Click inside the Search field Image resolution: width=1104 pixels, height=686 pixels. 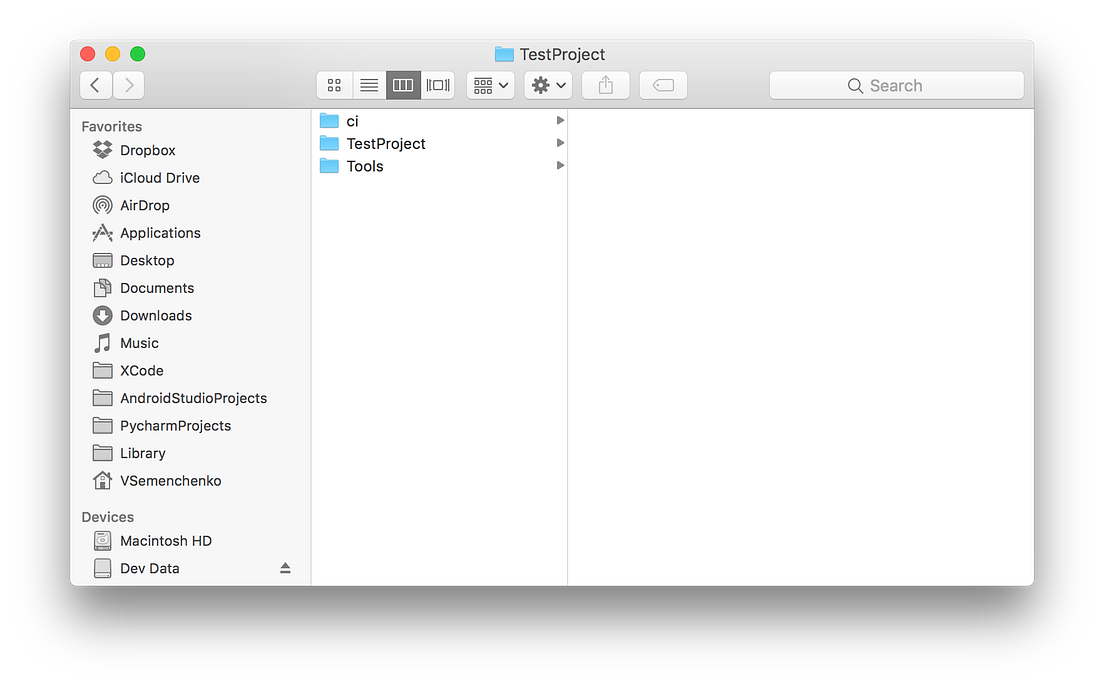(896, 85)
